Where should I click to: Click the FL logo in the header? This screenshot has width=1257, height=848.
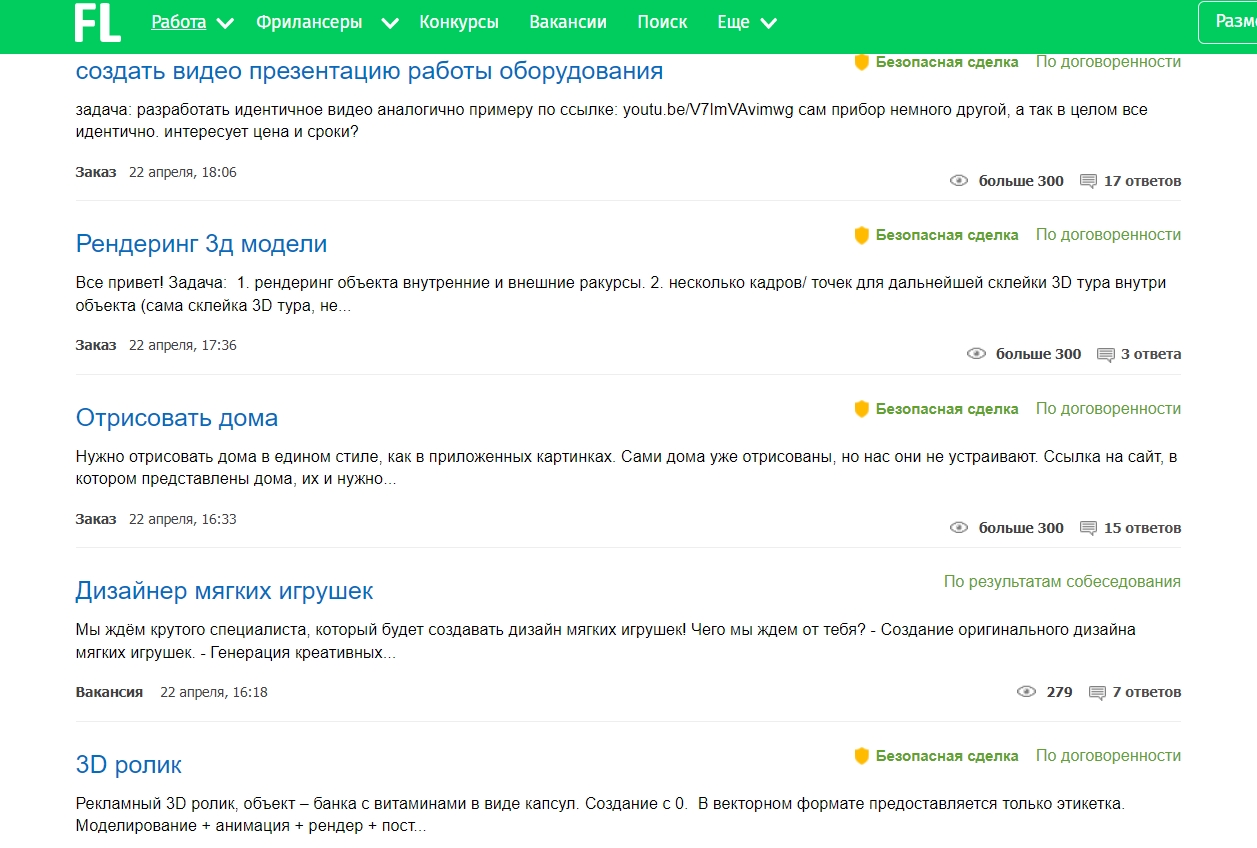98,23
